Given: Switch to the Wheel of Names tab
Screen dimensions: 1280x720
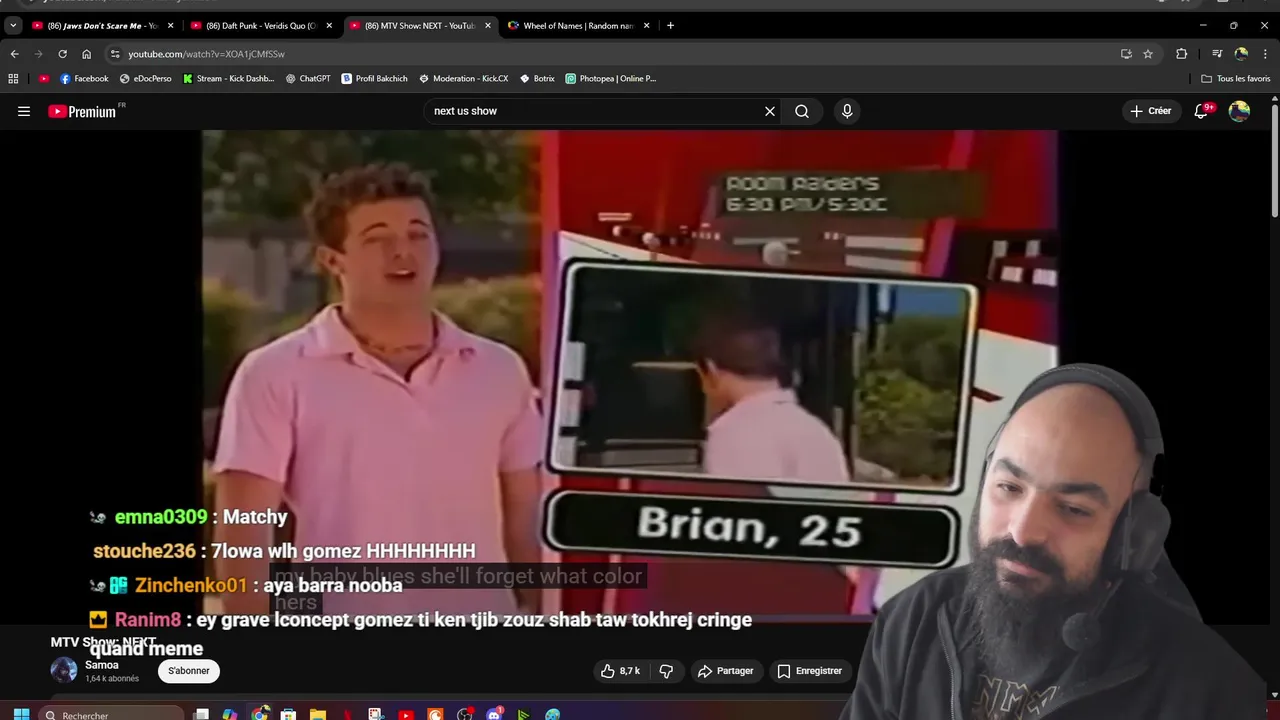Looking at the screenshot, I should point(578,26).
